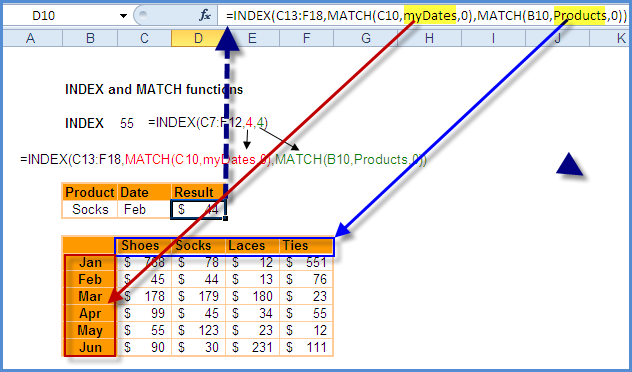The image size is (632, 372).
Task: Click Jun Laces value 231
Action: [x=252, y=347]
